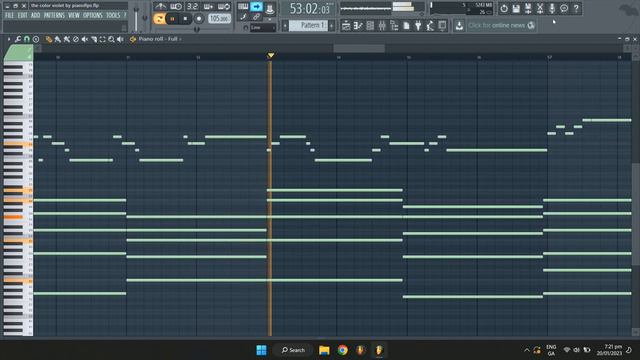Image resolution: width=640 pixels, height=360 pixels.
Task: Toggle loop recording button
Action: coord(224,7)
